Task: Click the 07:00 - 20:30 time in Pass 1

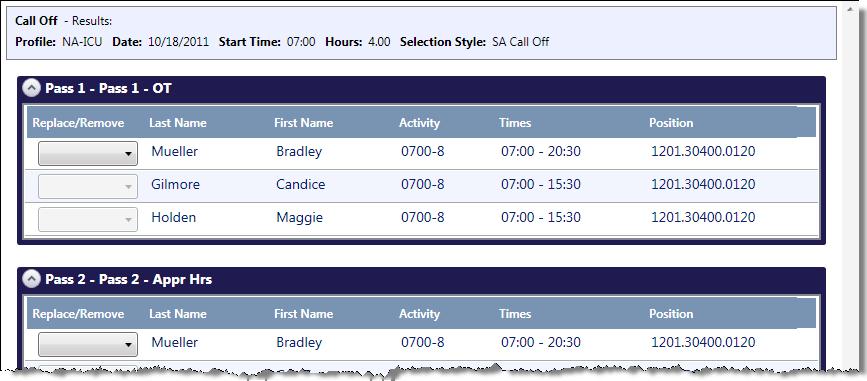Action: (x=541, y=151)
